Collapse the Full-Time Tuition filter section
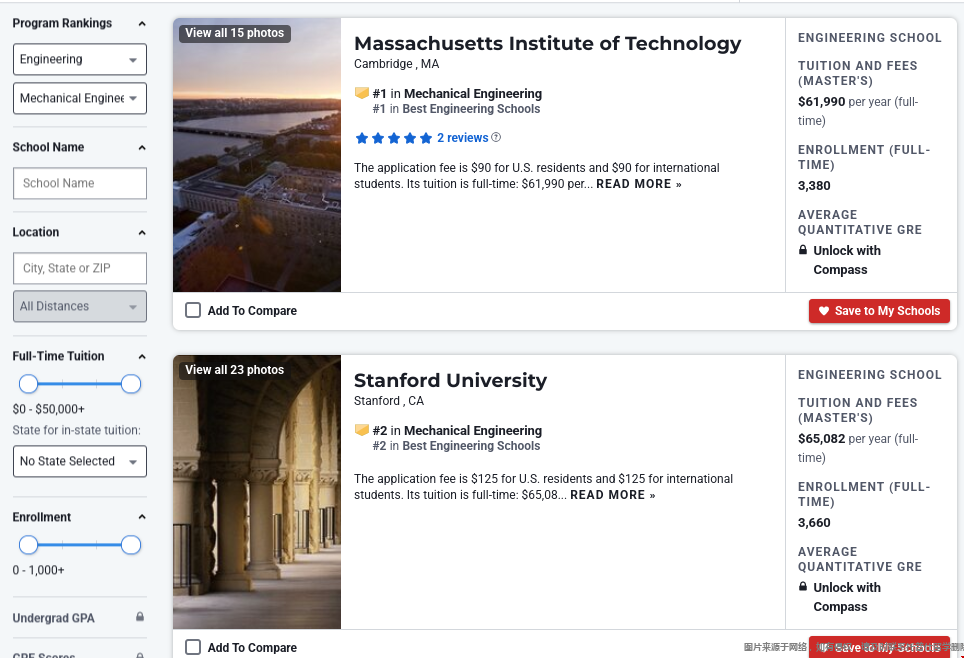Image resolution: width=964 pixels, height=658 pixels. (141, 356)
